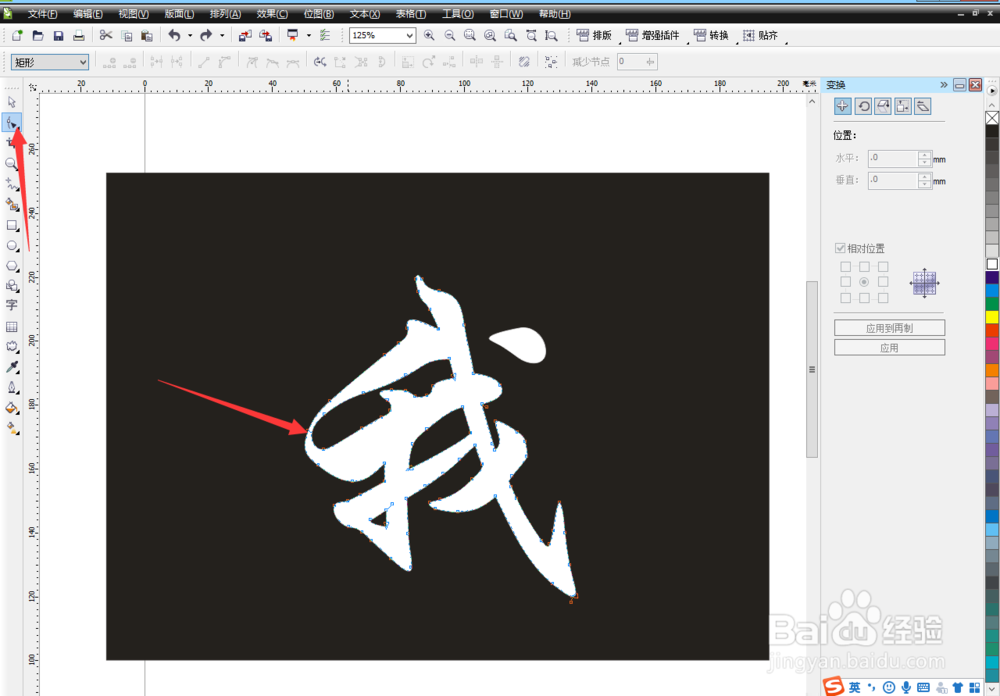Click the 转换 button
The width and height of the screenshot is (1000, 696).
[711, 36]
